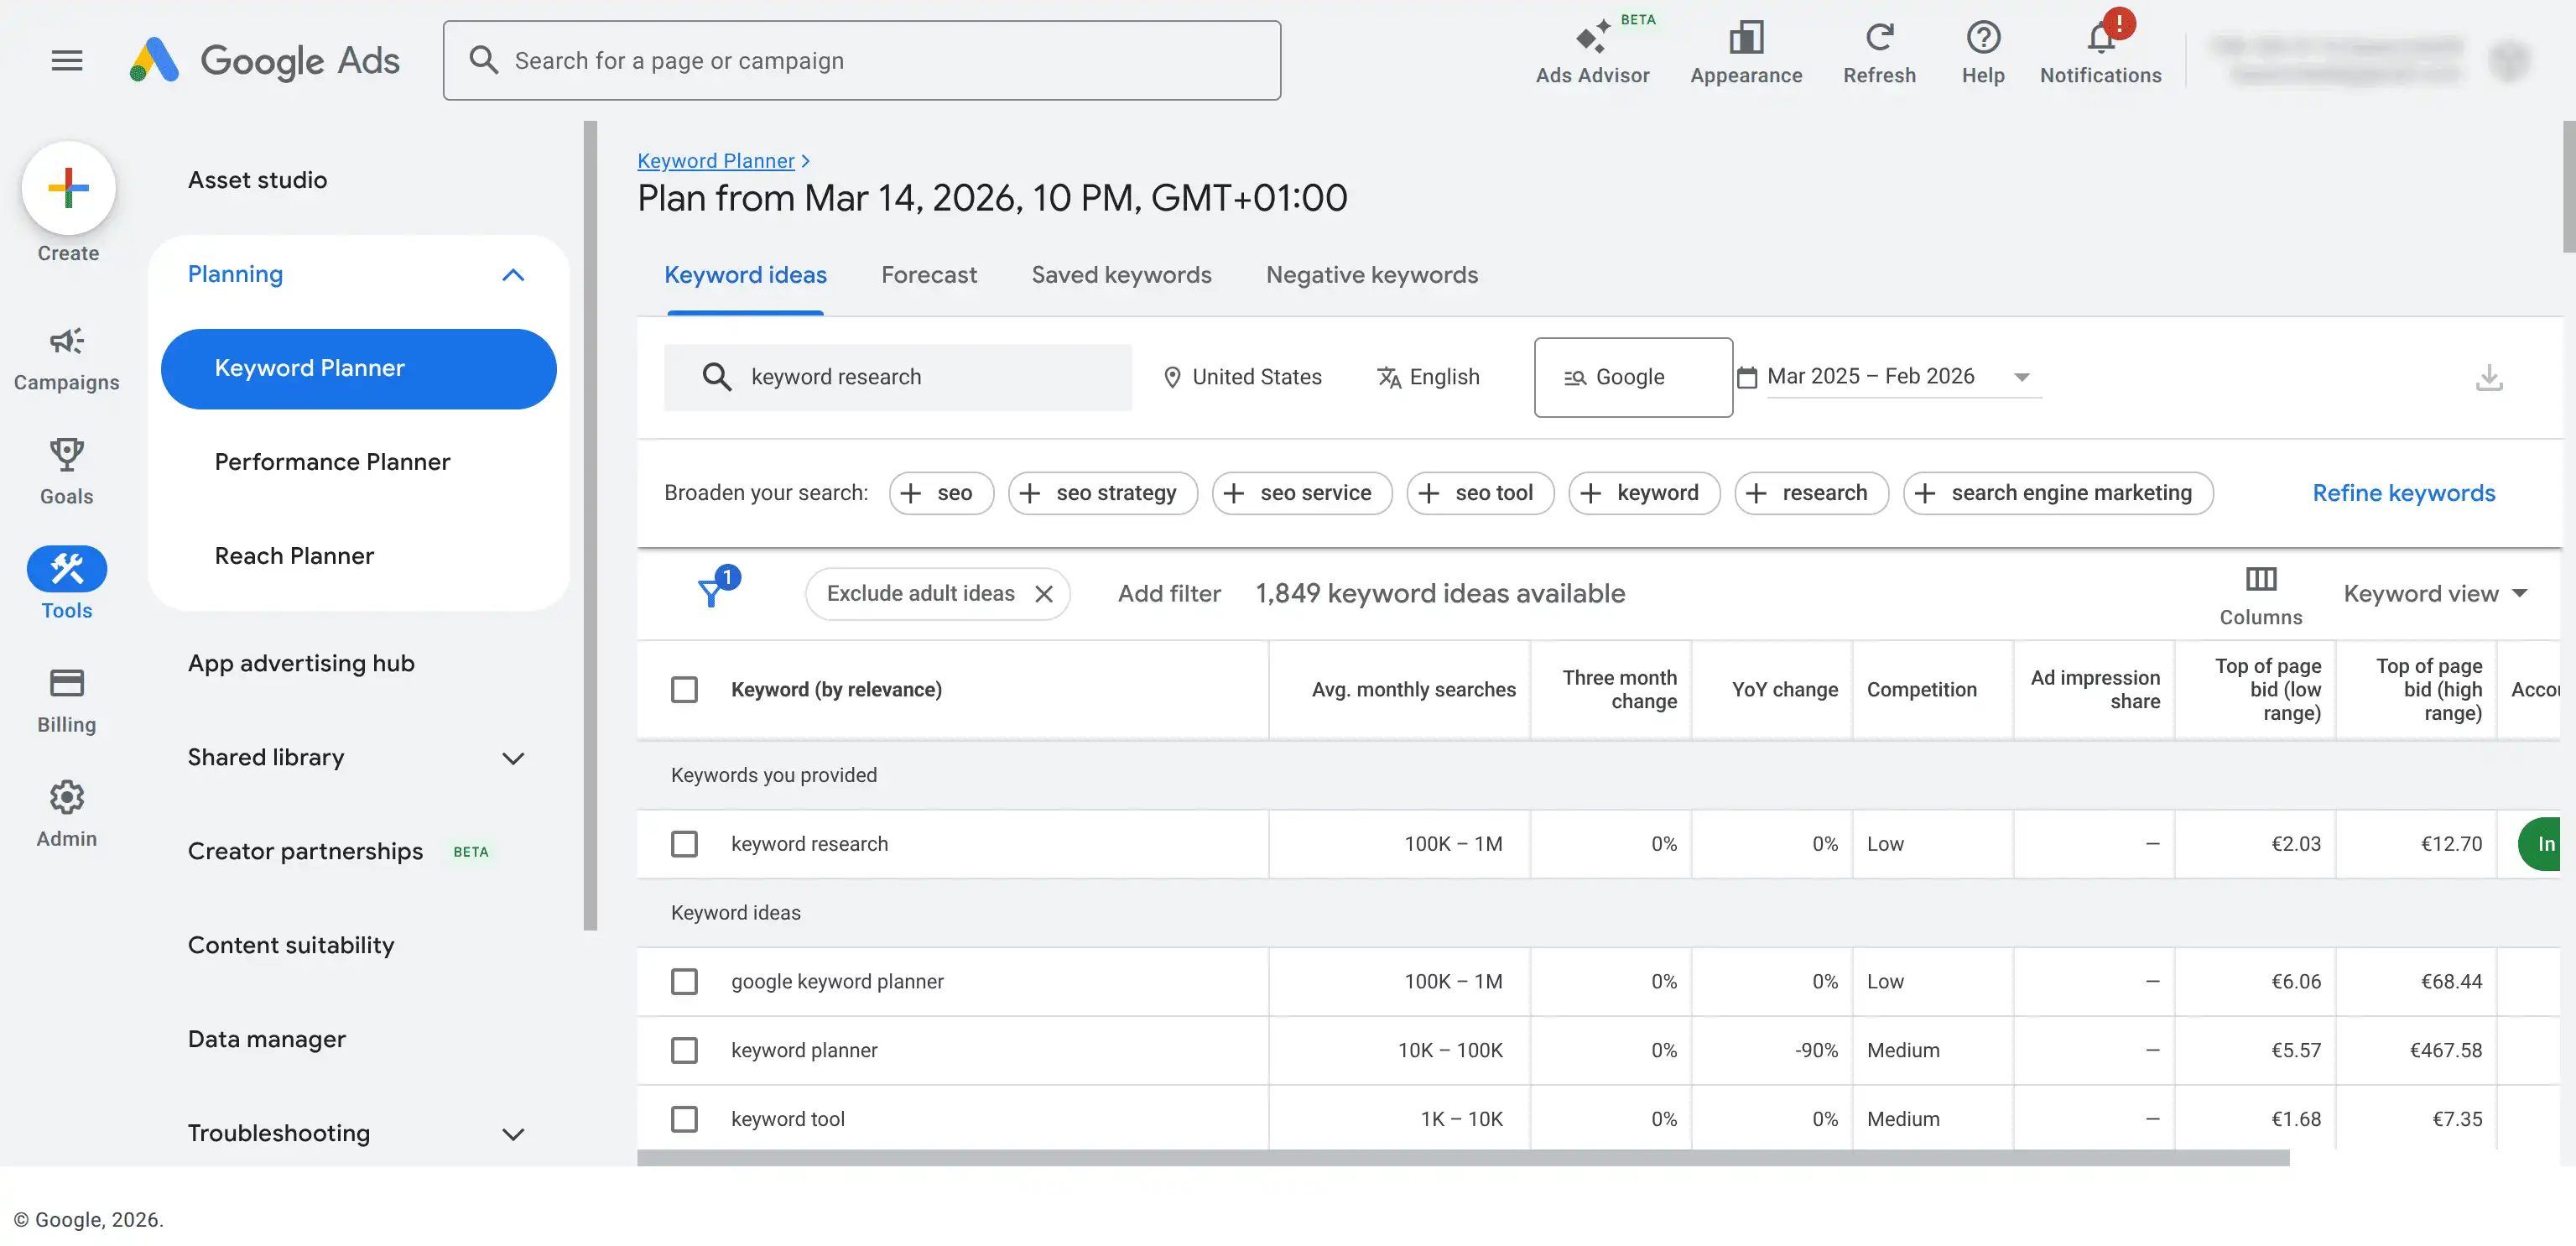
Task: Check the google keyword planner checkbox
Action: 685,981
